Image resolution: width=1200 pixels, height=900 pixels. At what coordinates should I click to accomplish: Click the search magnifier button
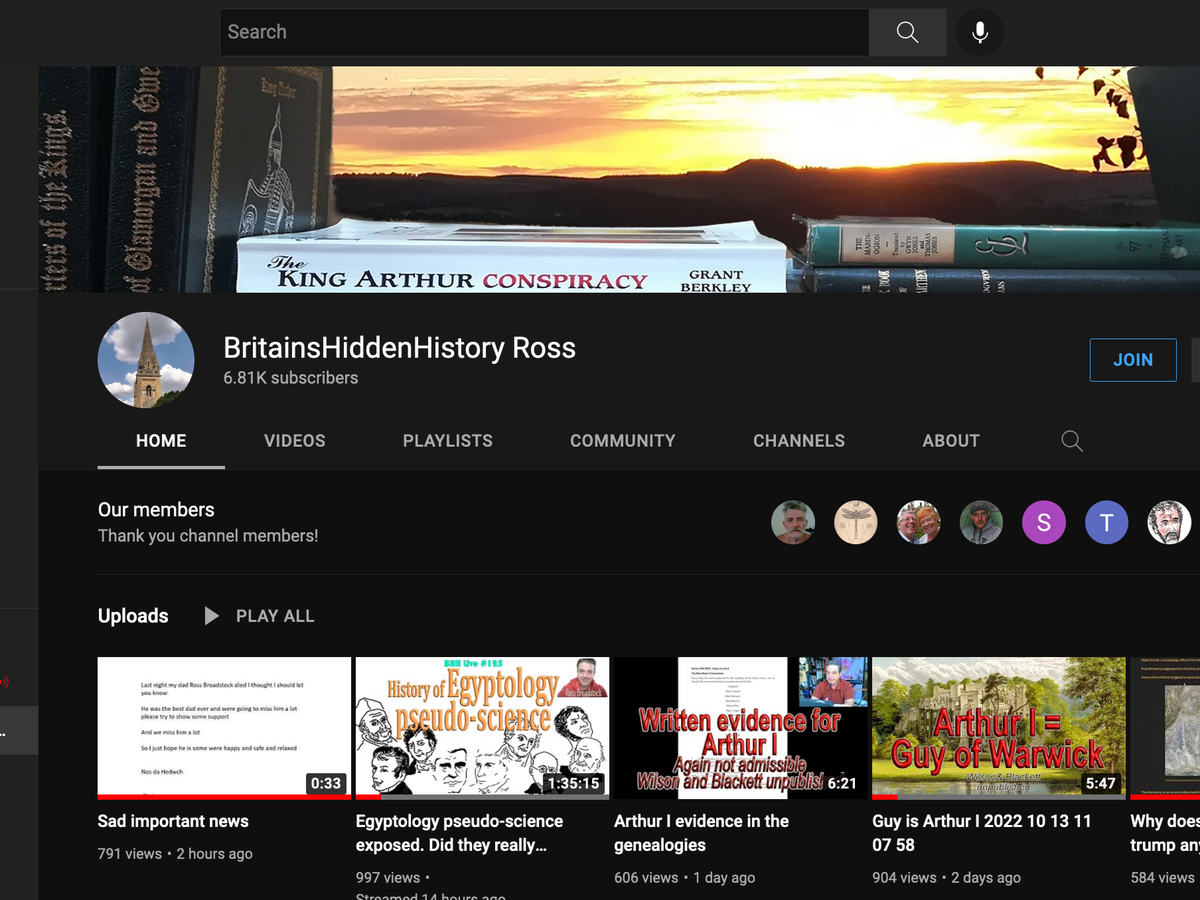point(907,32)
